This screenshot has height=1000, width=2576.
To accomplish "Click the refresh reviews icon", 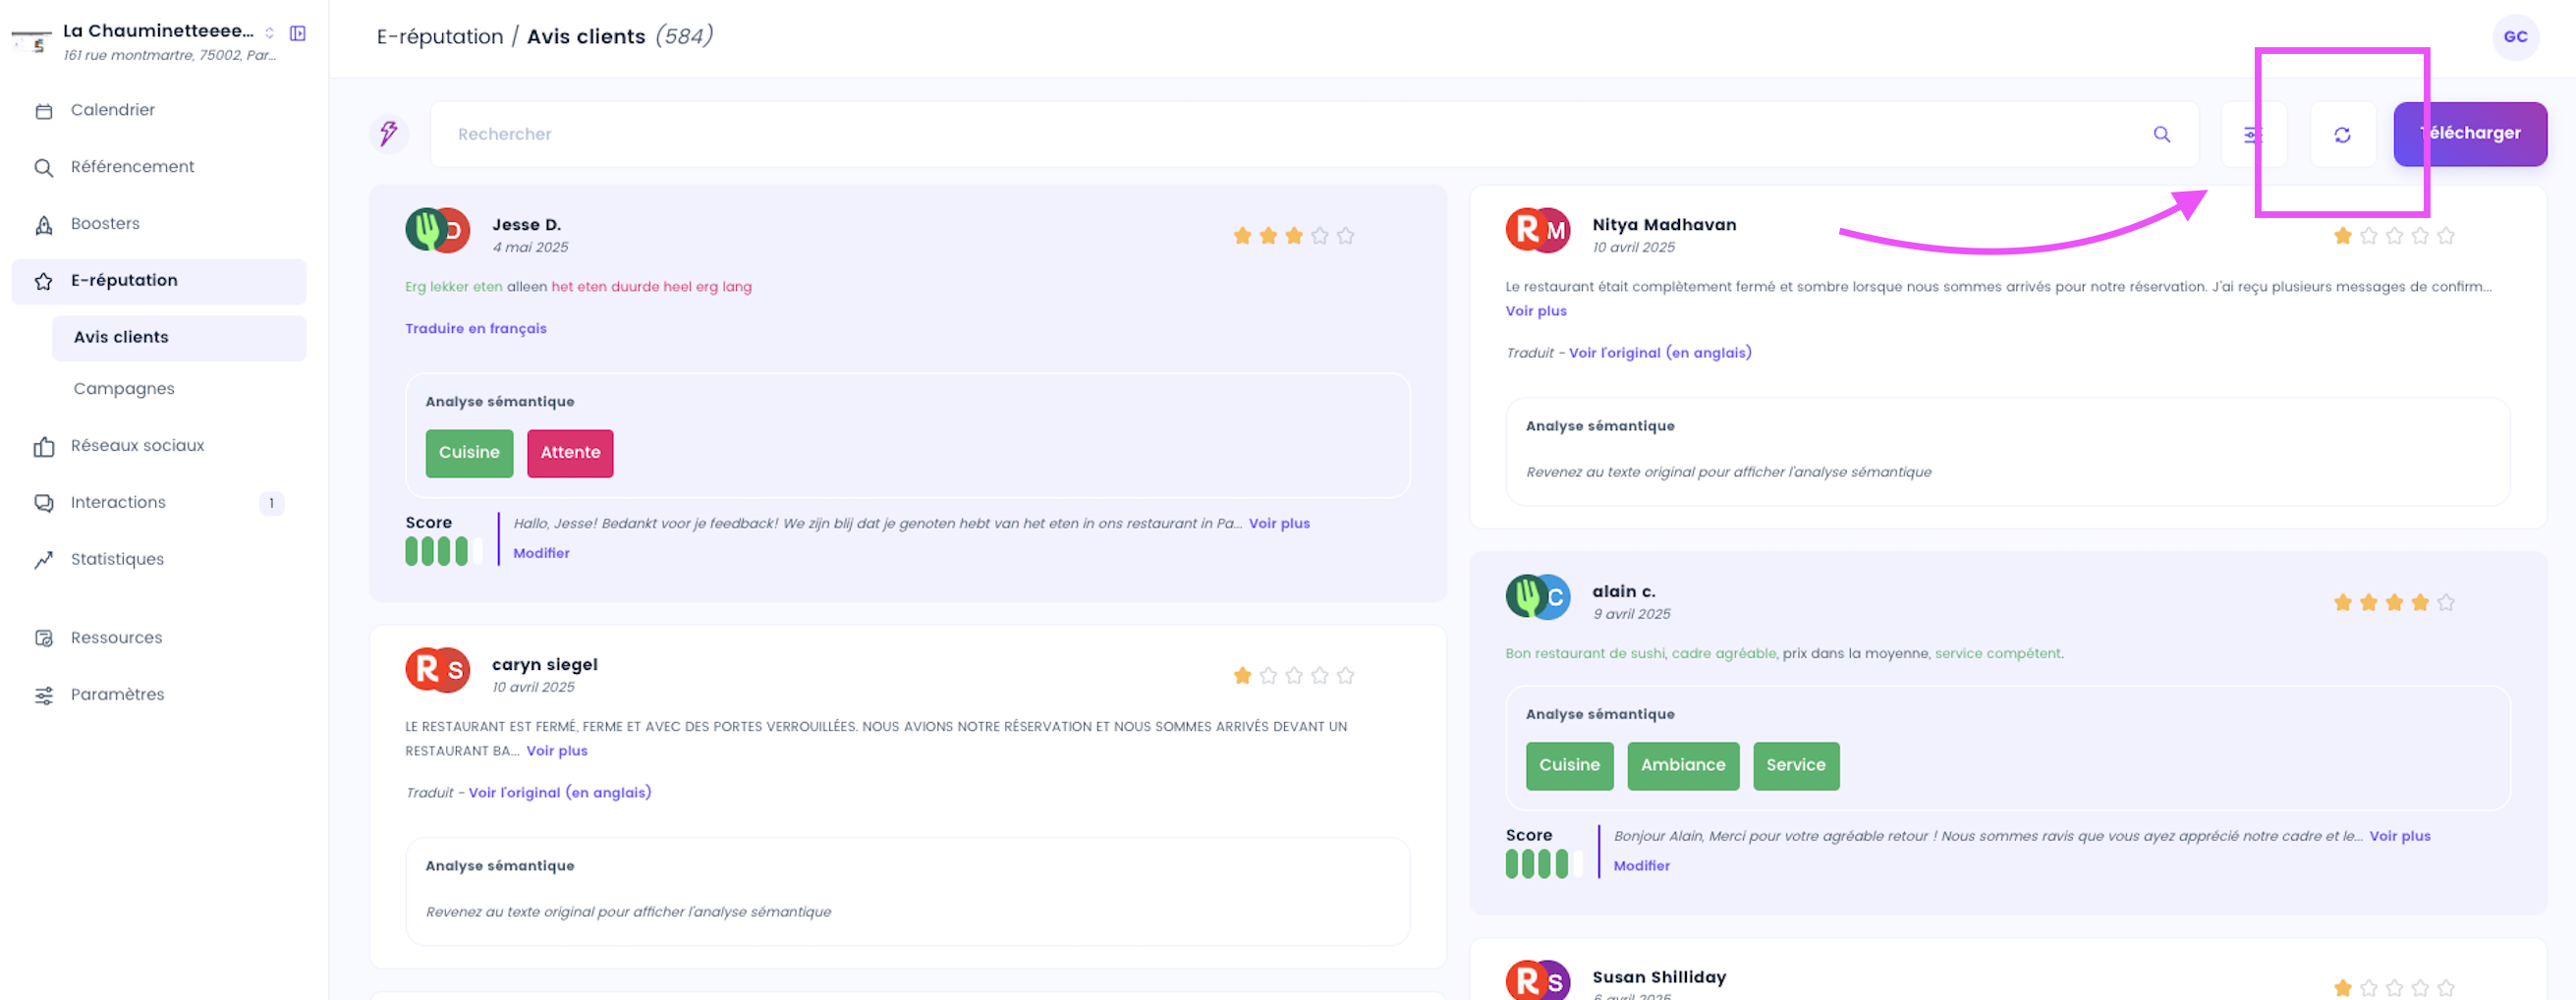I will pos(2342,134).
